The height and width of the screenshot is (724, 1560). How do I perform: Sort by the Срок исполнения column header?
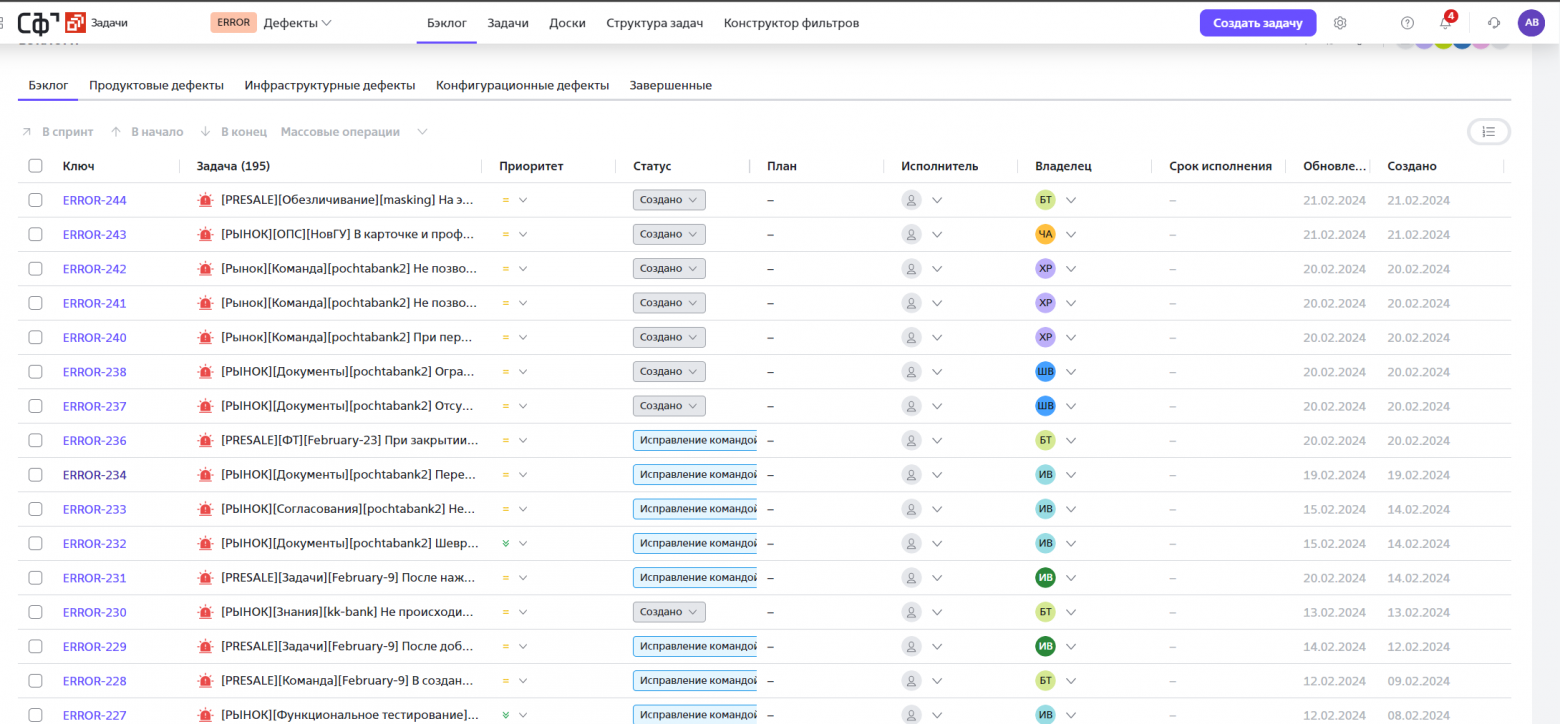pyautogui.click(x=1220, y=166)
